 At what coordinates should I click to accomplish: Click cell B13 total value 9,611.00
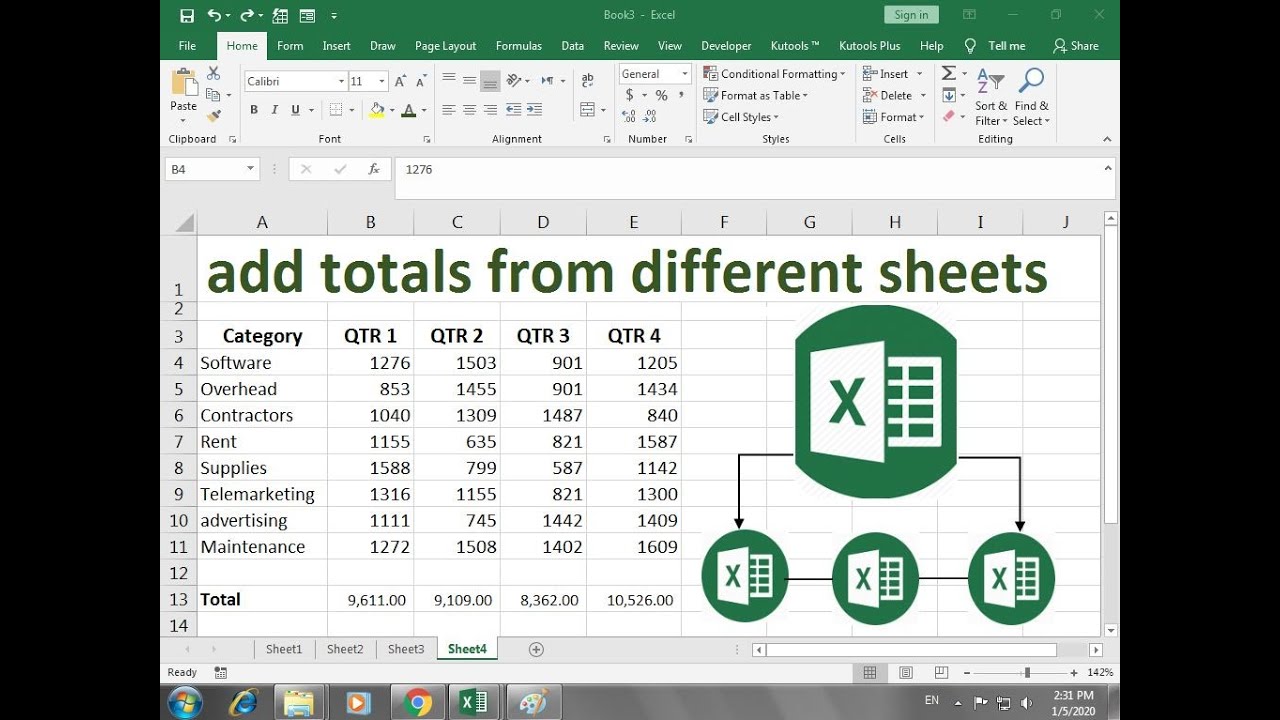(x=370, y=600)
